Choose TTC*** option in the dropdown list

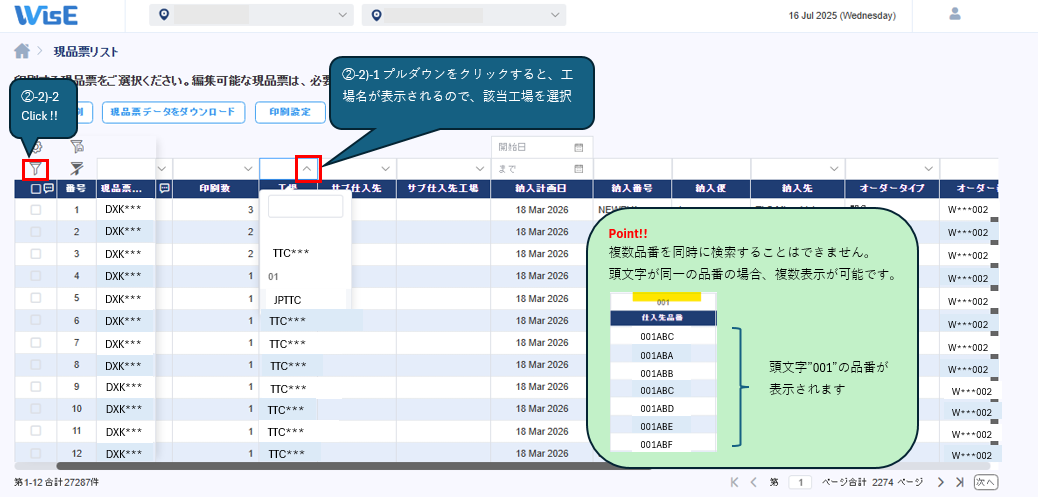[291, 253]
